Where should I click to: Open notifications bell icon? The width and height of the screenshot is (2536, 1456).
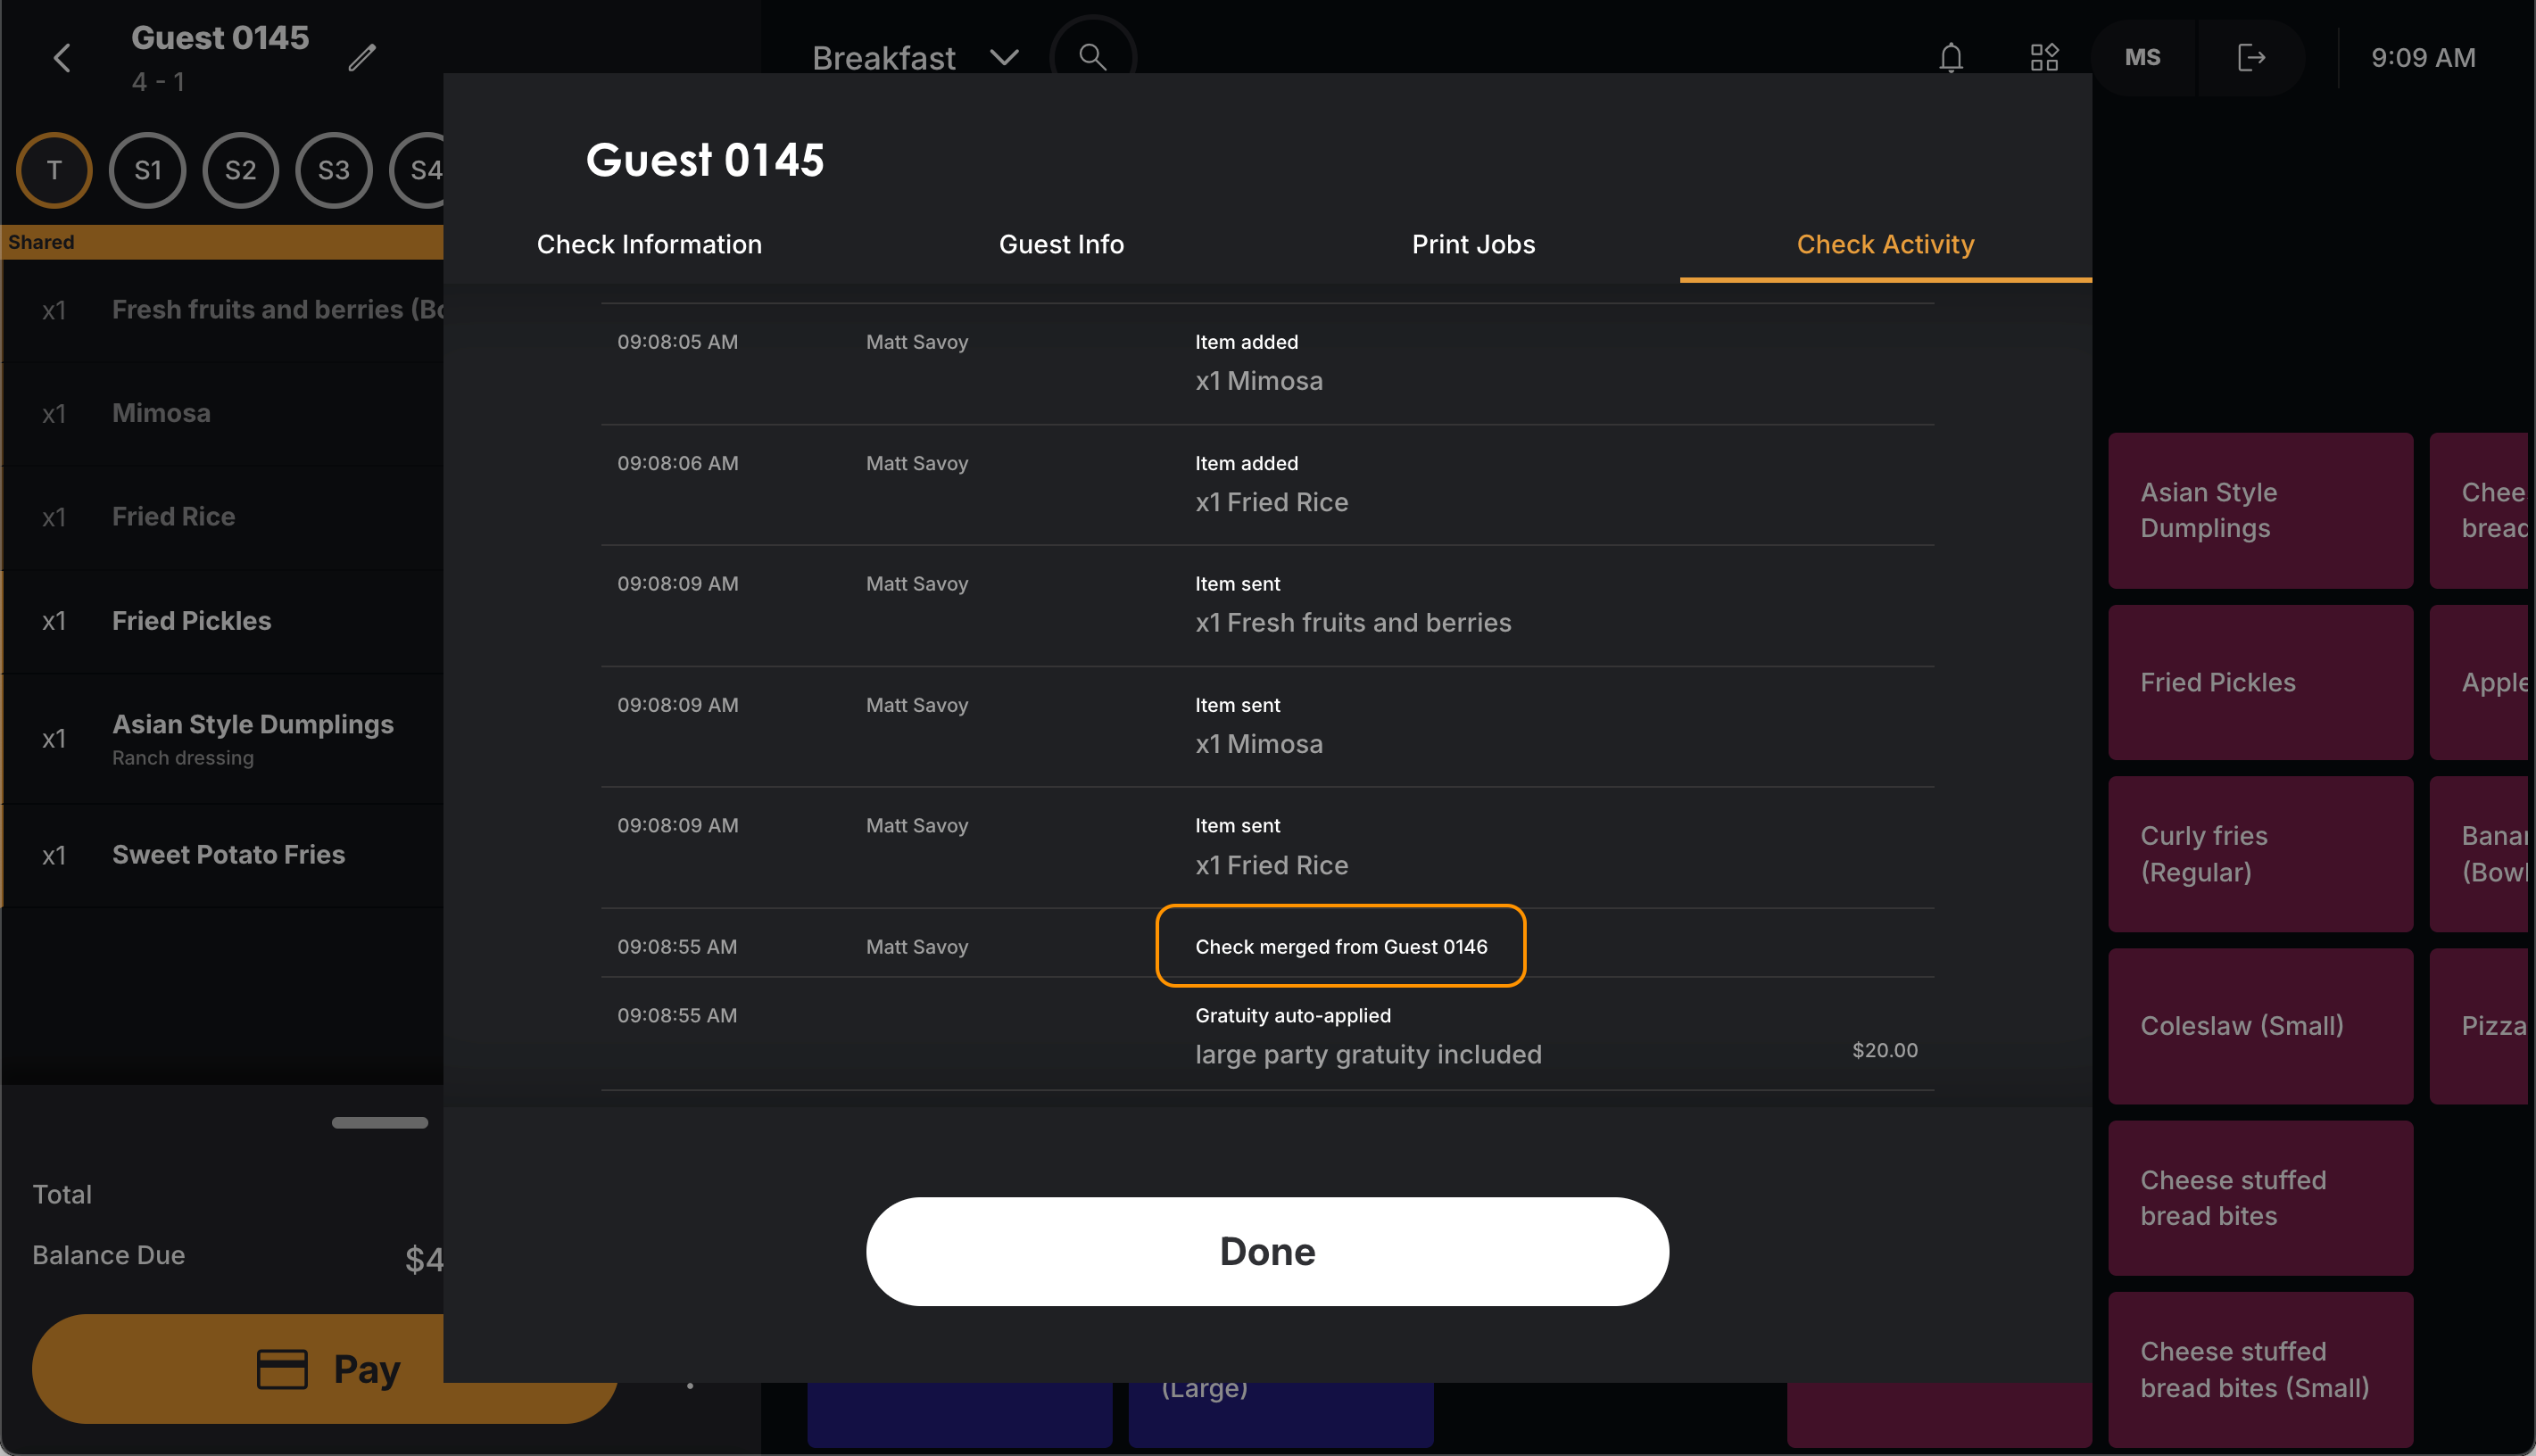click(x=1950, y=57)
